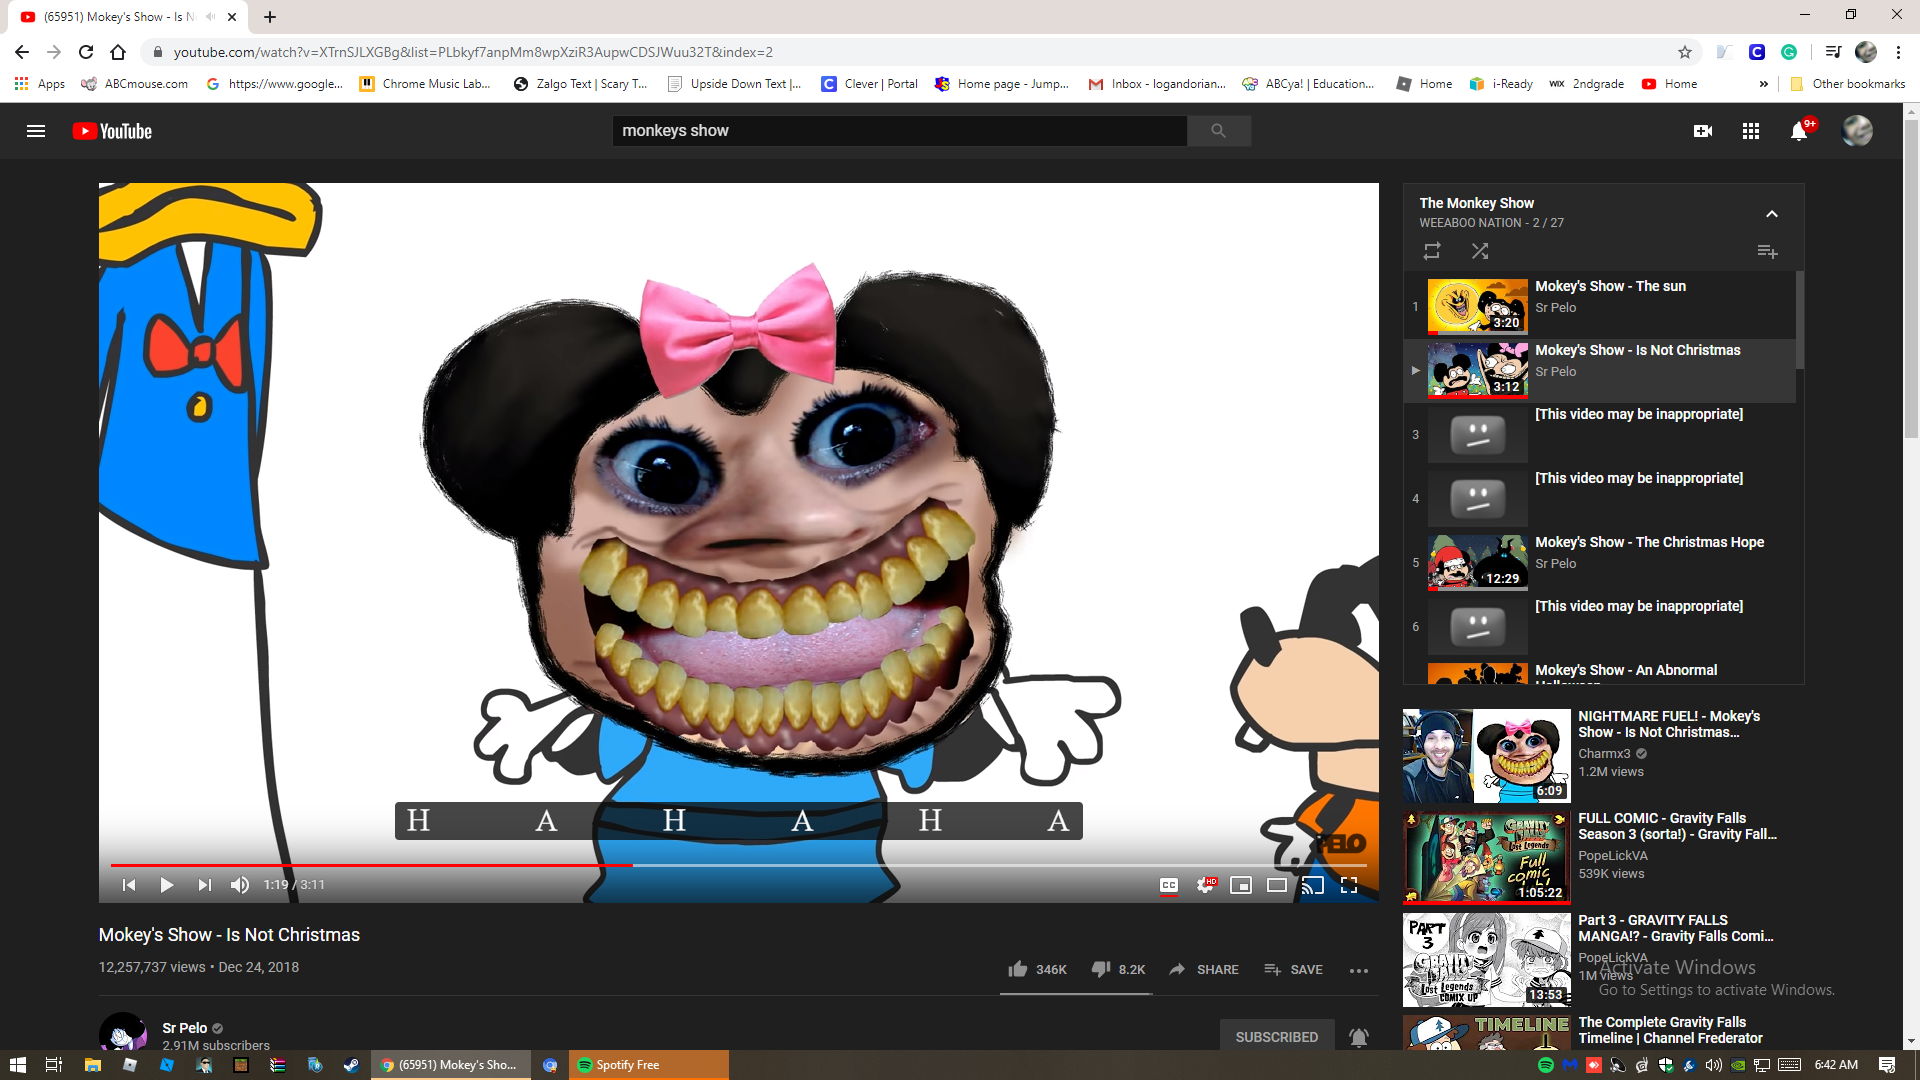The height and width of the screenshot is (1080, 1920).
Task: Click the SUBSCRIBED button
Action: (1277, 1037)
